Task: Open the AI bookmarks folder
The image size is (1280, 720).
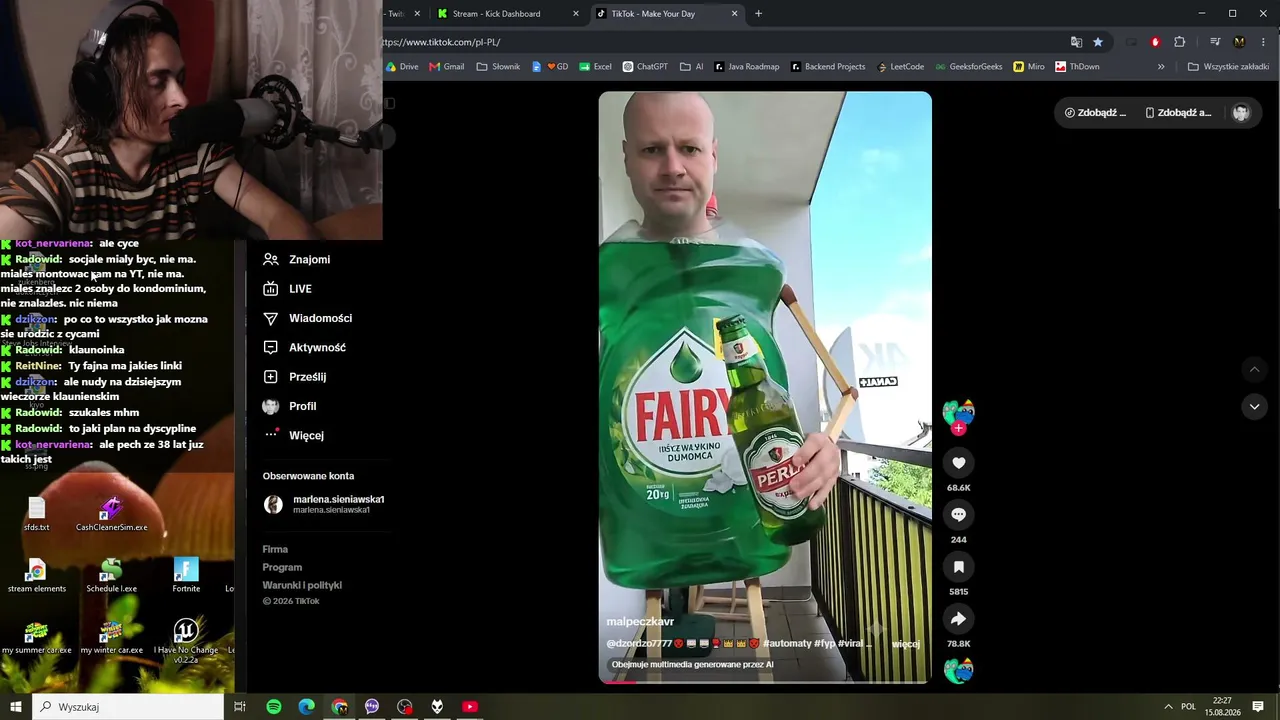Action: click(x=691, y=67)
